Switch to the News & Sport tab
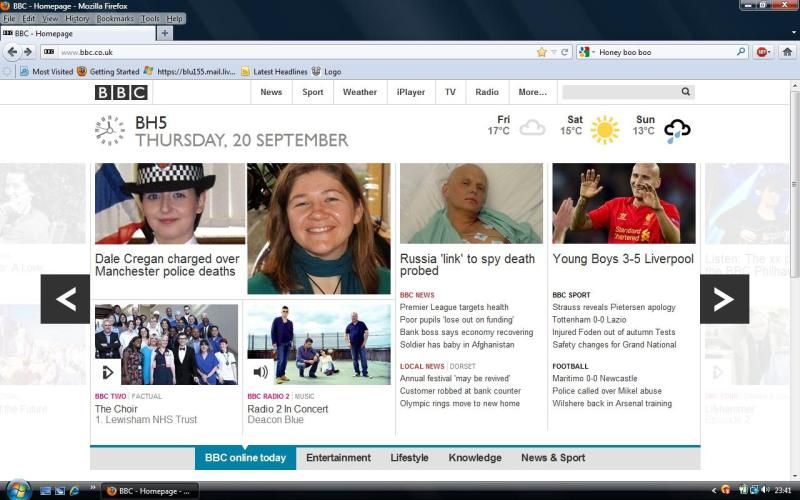This screenshot has height=500, width=800. (553, 458)
